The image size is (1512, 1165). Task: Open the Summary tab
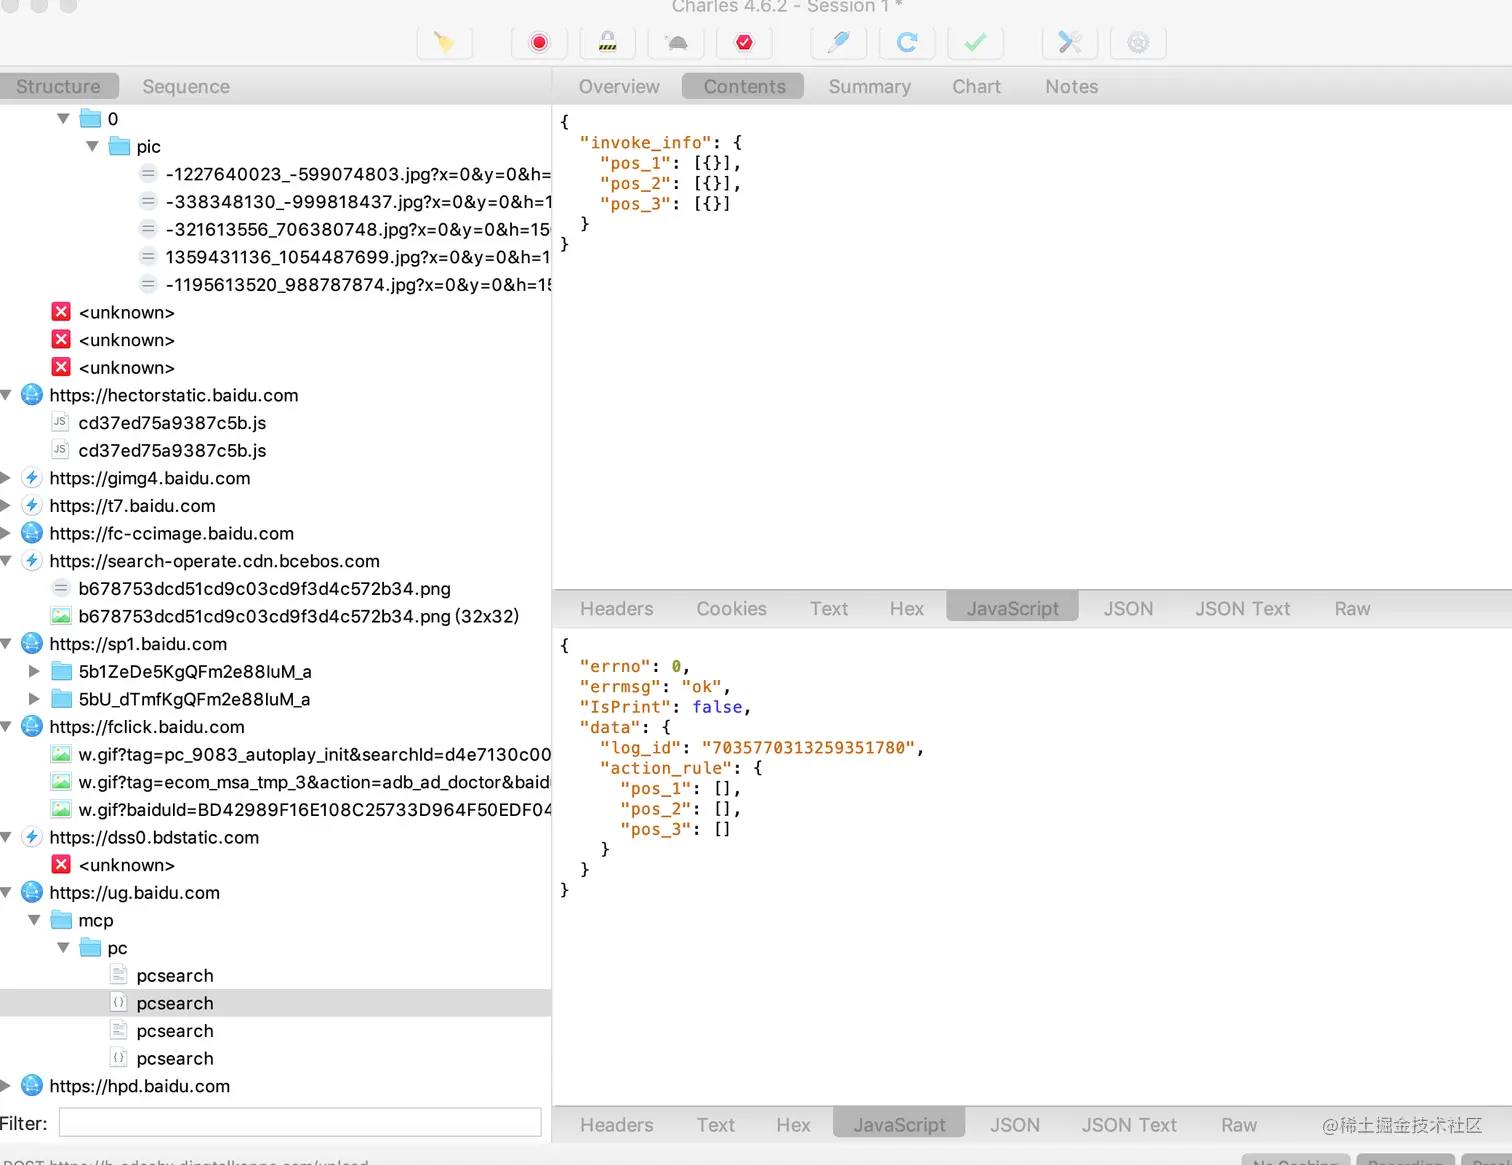(x=869, y=87)
